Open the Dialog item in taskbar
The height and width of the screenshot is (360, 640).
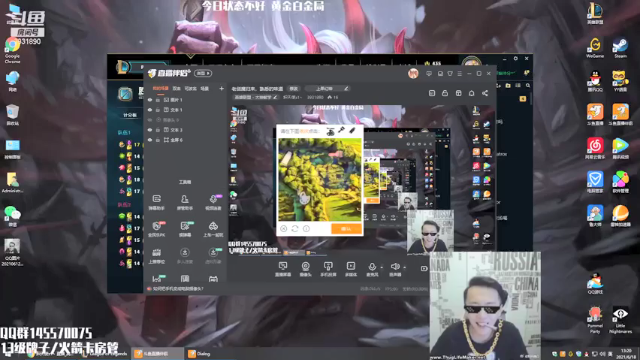click(x=199, y=354)
